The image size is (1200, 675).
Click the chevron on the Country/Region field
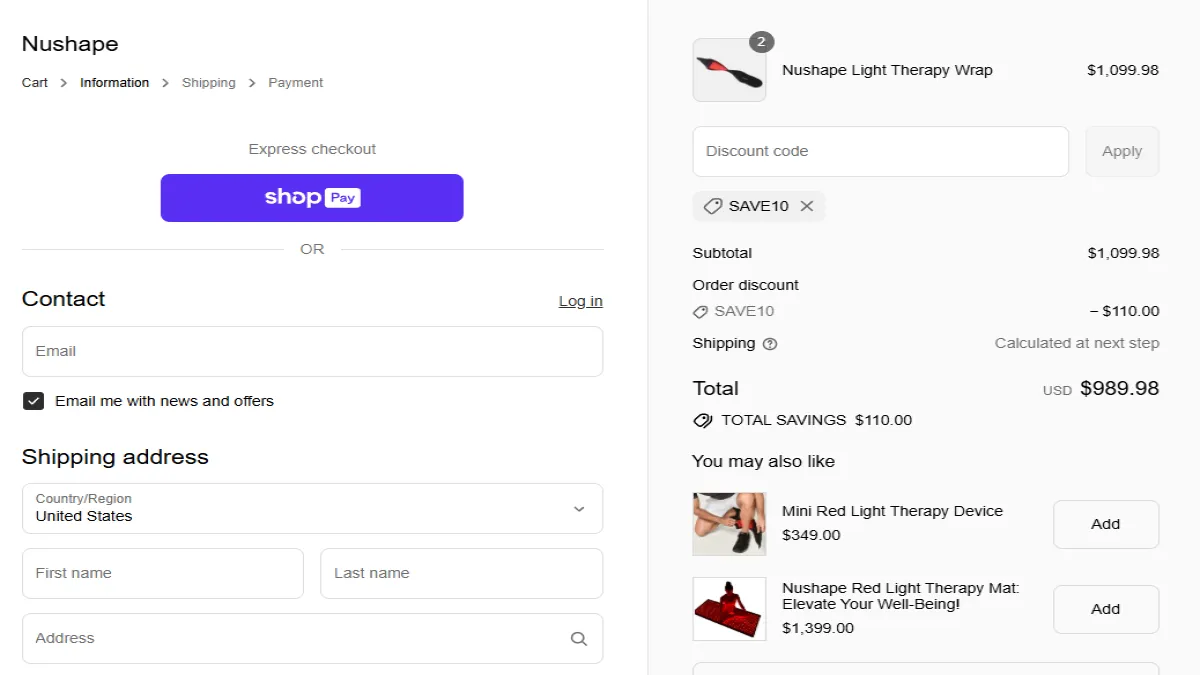(x=578, y=508)
